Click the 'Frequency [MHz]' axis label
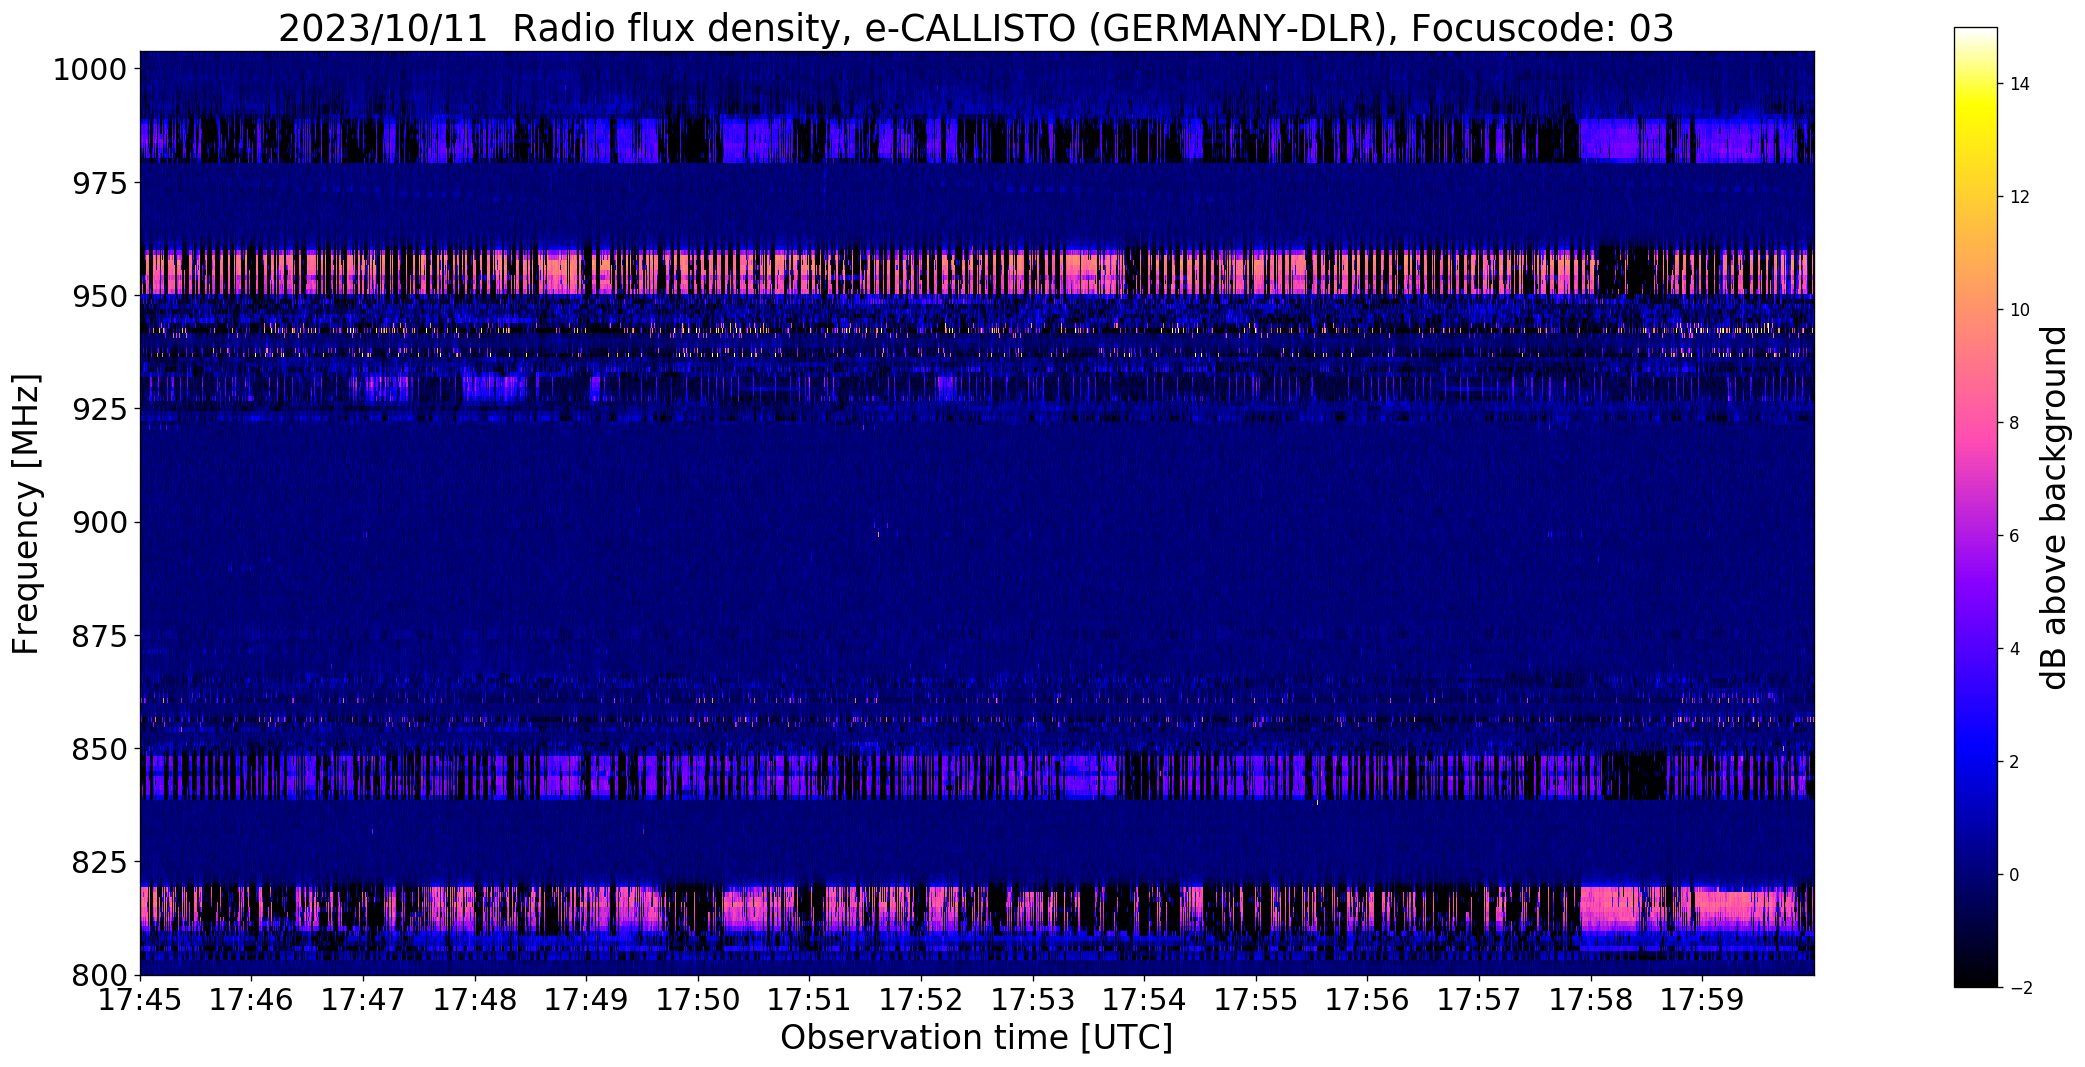2085x1067 pixels. [x=27, y=514]
